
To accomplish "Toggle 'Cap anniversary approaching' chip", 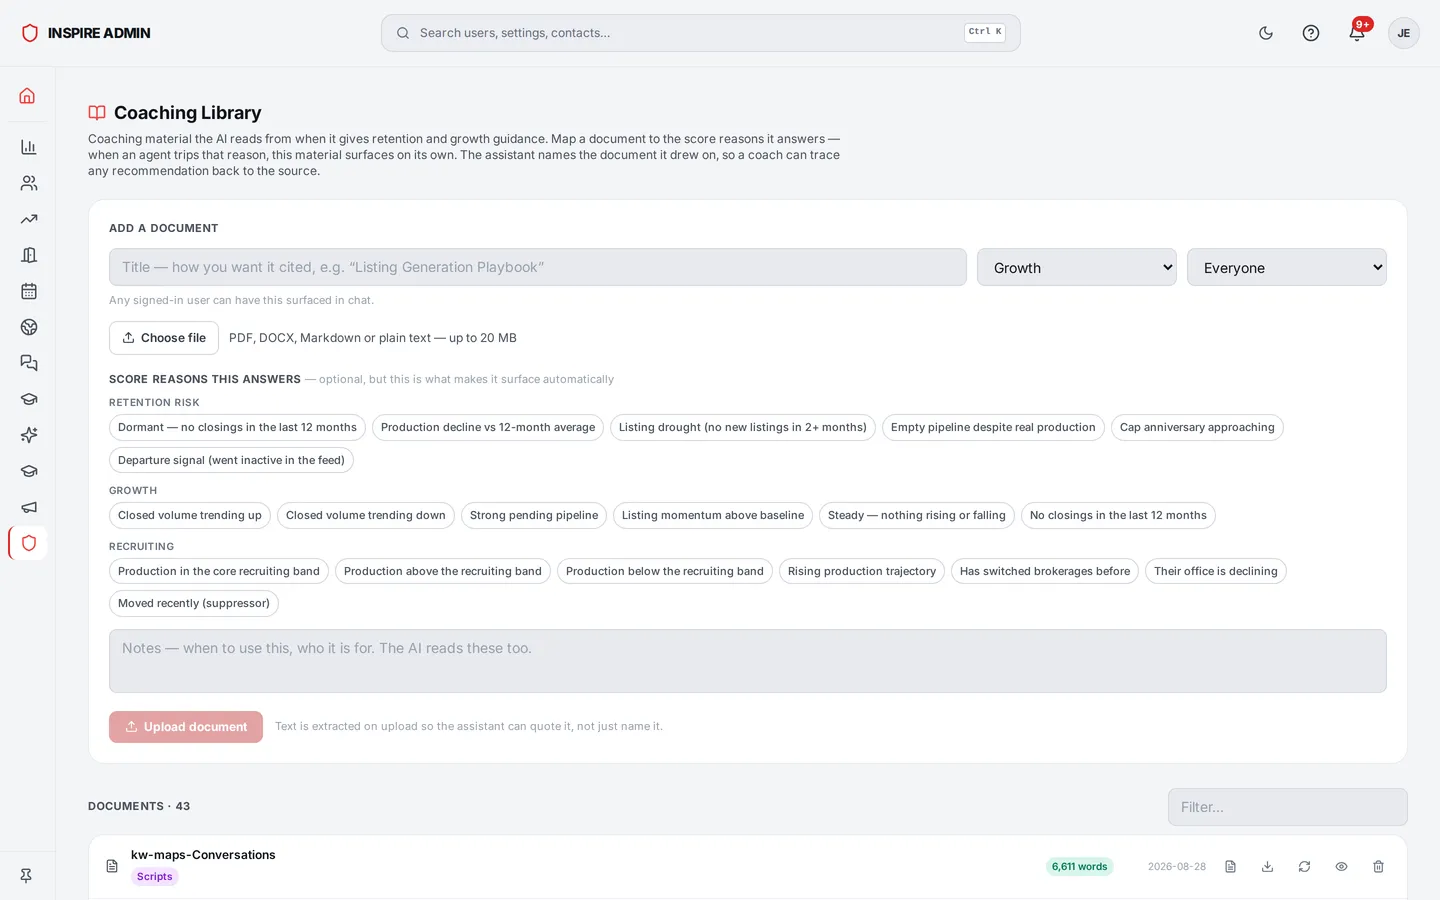I will [1197, 427].
